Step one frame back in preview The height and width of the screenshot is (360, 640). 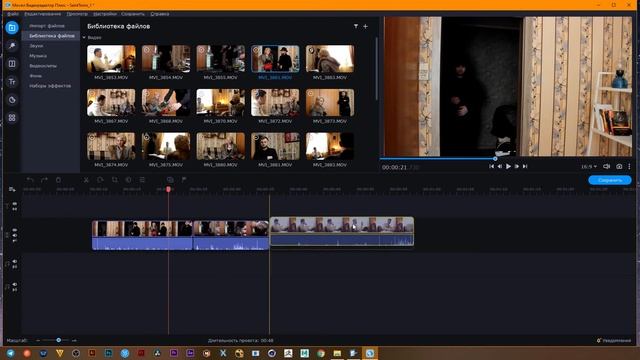[x=500, y=167]
